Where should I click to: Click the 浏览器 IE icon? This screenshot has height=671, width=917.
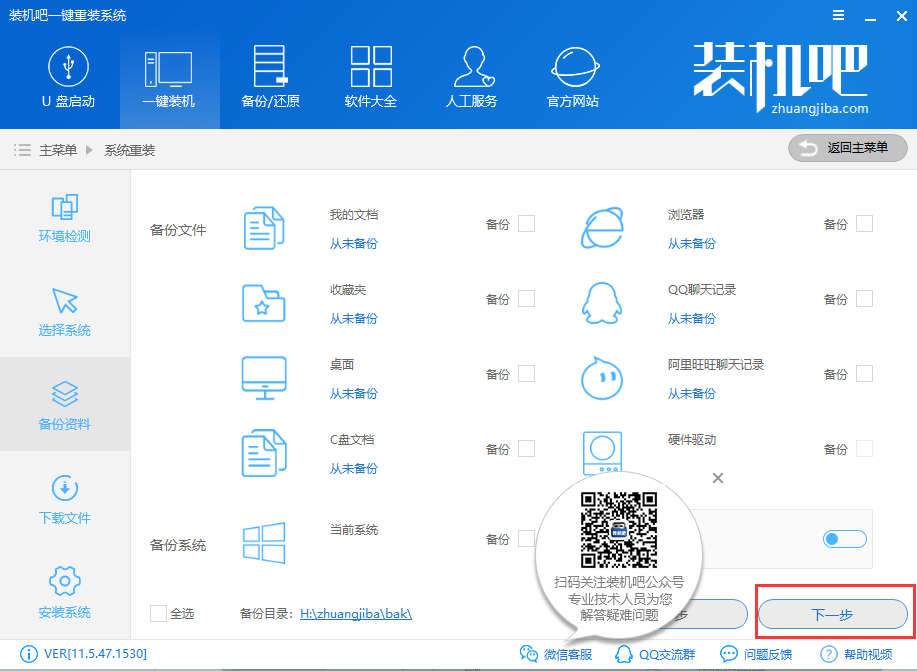602,228
